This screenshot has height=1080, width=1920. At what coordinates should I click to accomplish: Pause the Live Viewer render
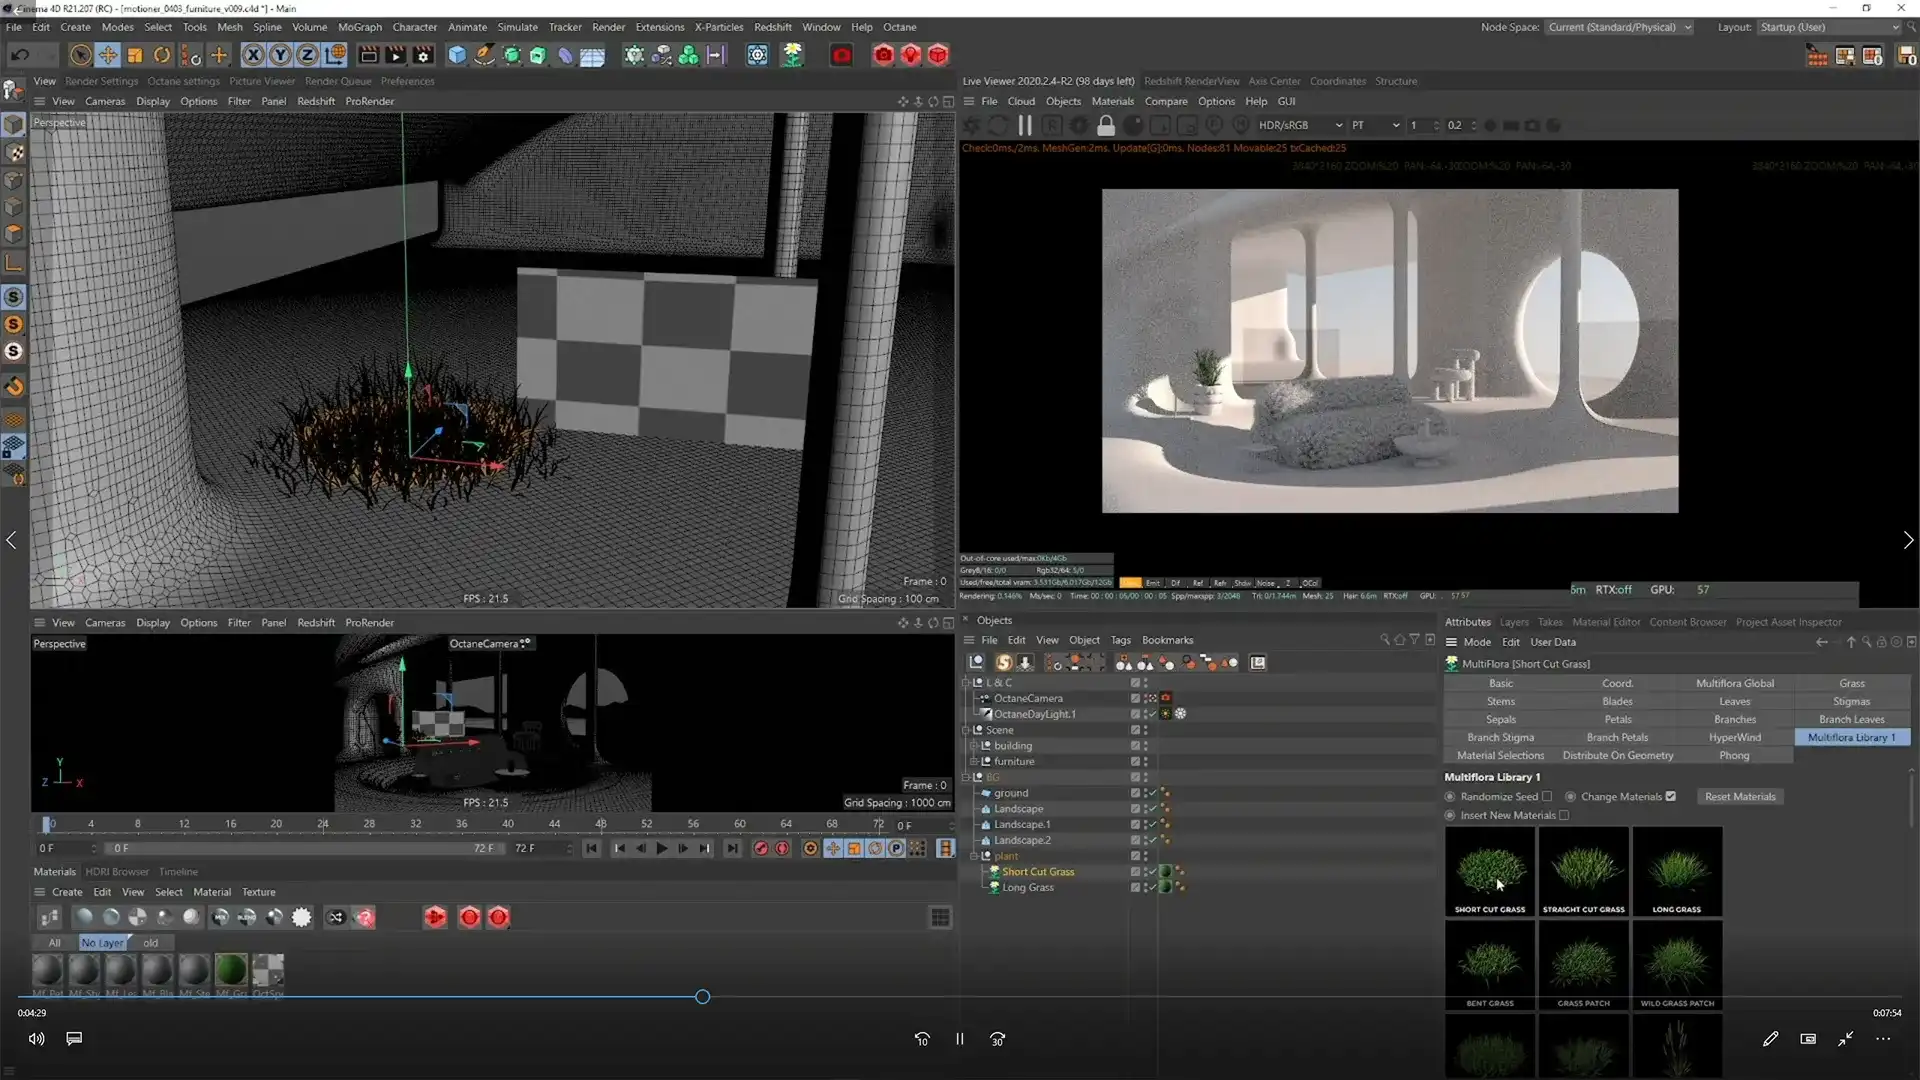pos(1025,125)
